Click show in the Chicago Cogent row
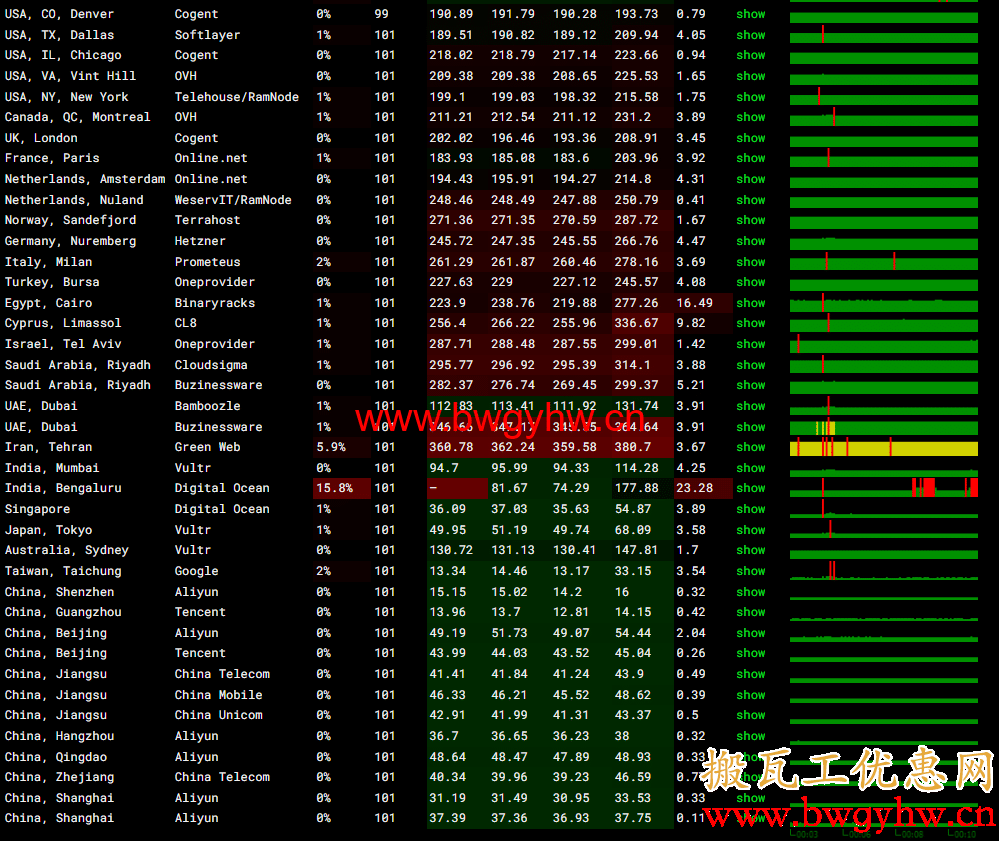 click(x=751, y=55)
